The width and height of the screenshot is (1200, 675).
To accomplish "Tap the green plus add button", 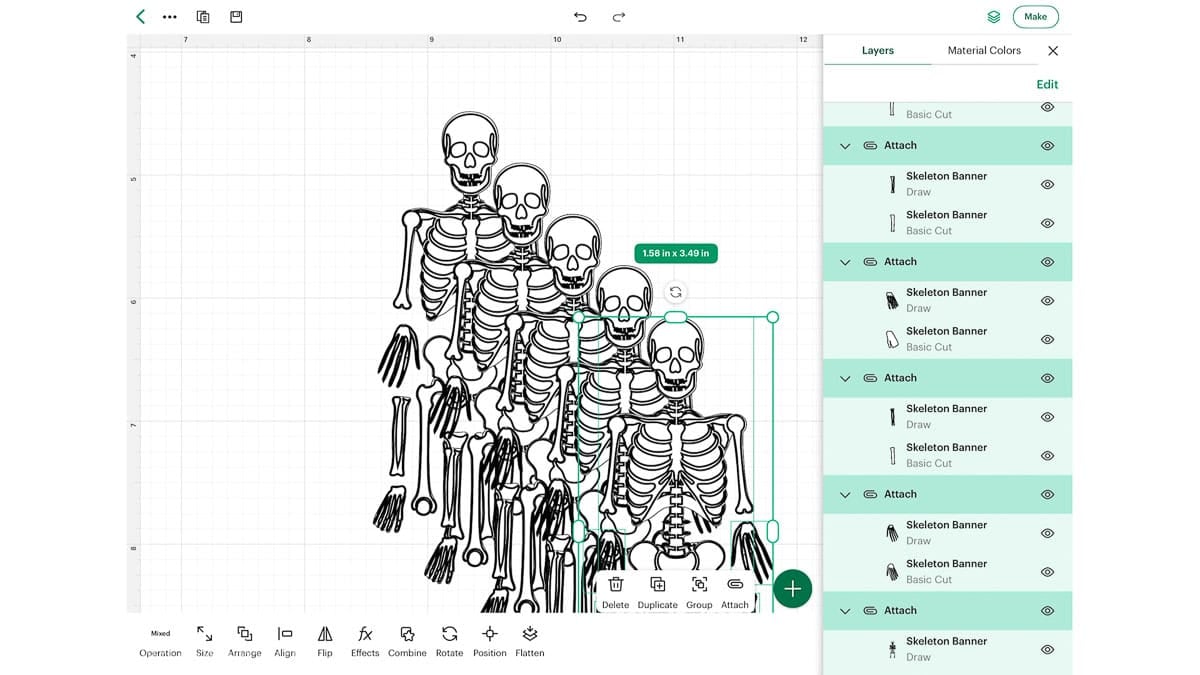I will [x=793, y=589].
